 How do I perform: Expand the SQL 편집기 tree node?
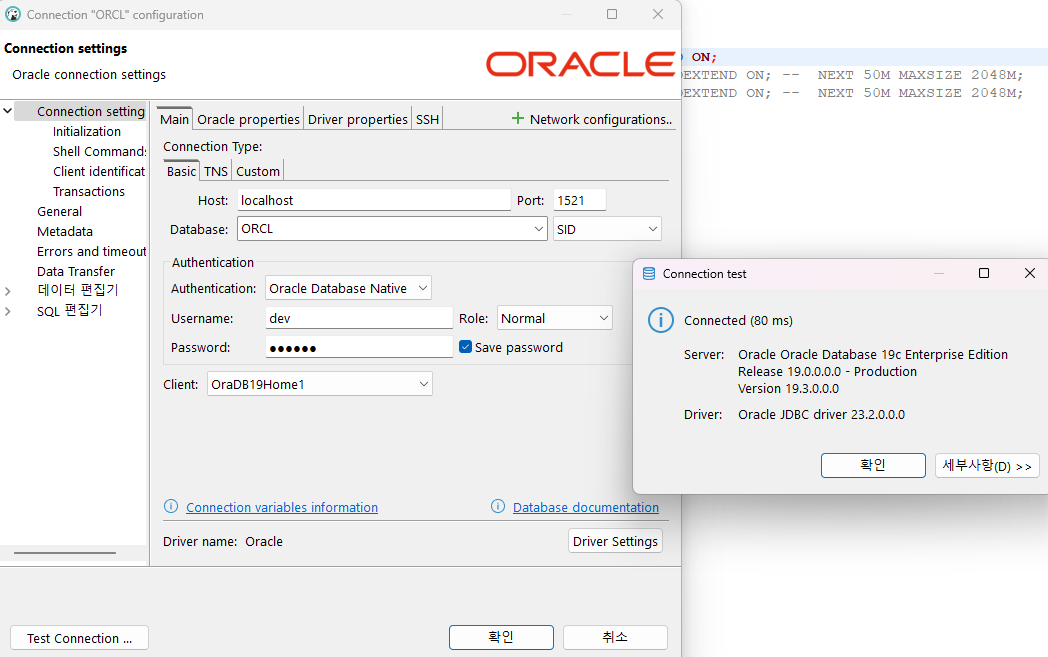(x=7, y=311)
